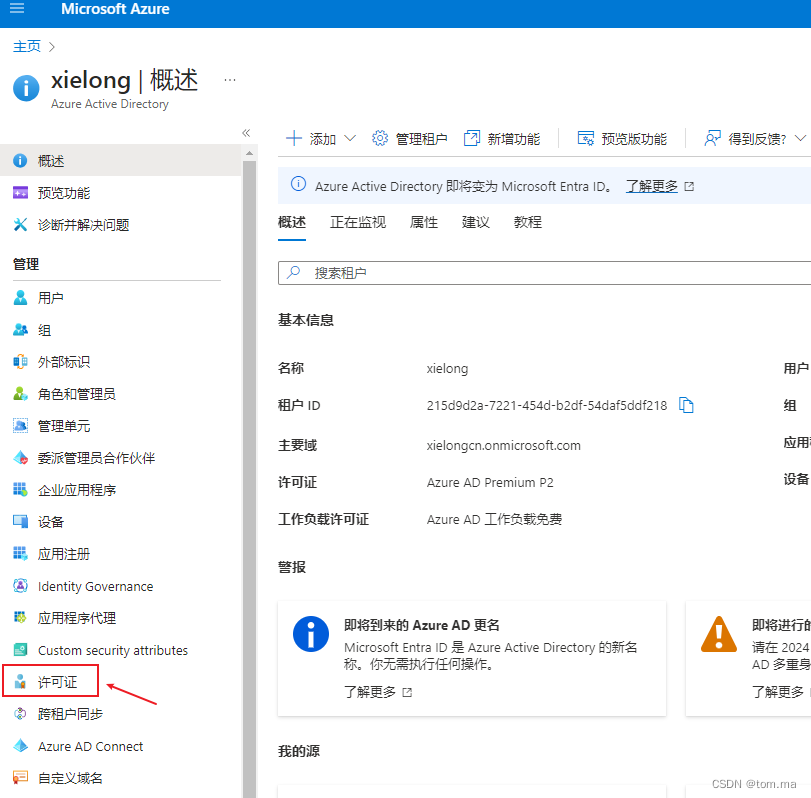
Task: Click the 跨租户同步 icon
Action: pyautogui.click(x=20, y=714)
